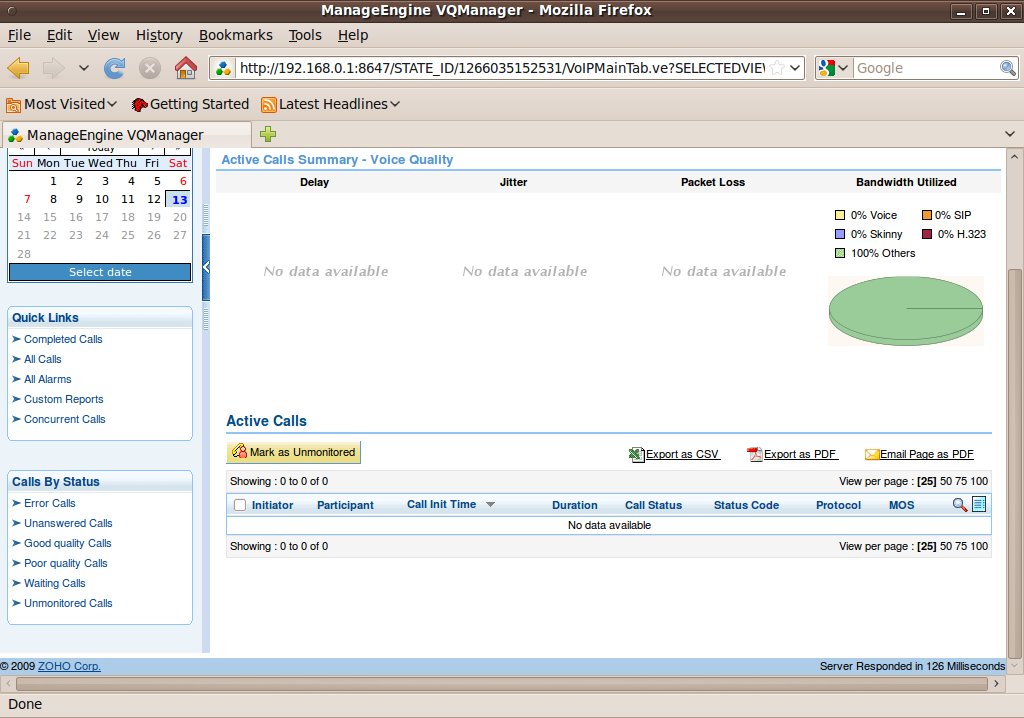
Task: Click the Mark as Unmonitored button
Action: point(293,452)
